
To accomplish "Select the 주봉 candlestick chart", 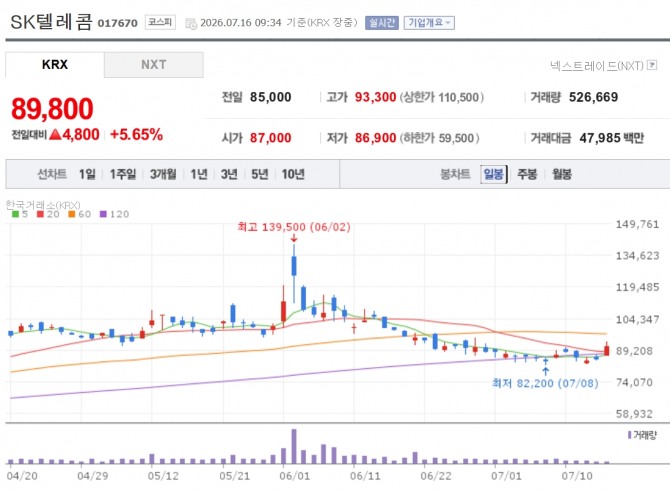I will pyautogui.click(x=527, y=174).
